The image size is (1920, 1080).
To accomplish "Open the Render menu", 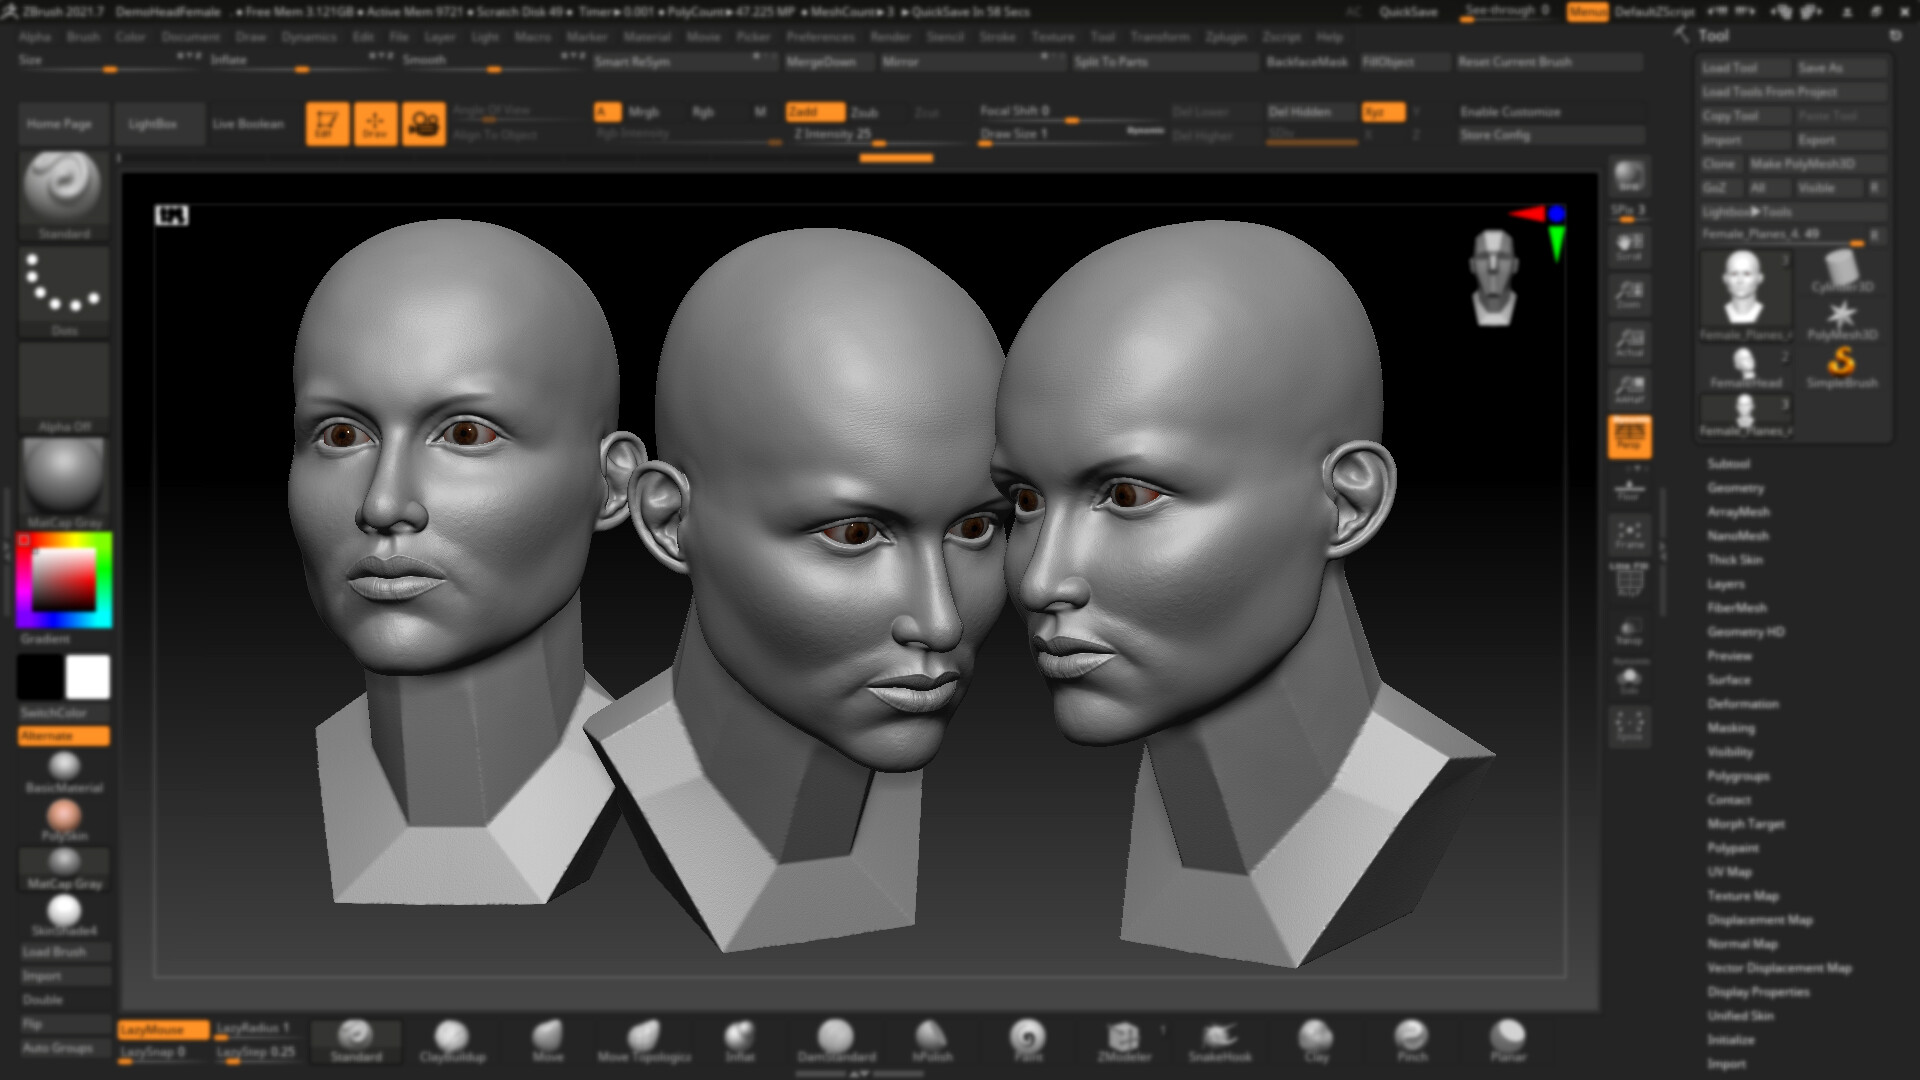I will point(890,37).
